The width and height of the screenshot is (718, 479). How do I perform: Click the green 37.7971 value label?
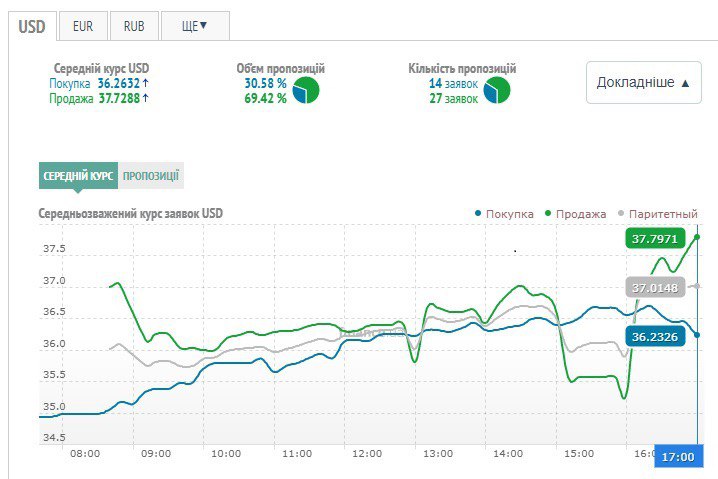(x=655, y=239)
